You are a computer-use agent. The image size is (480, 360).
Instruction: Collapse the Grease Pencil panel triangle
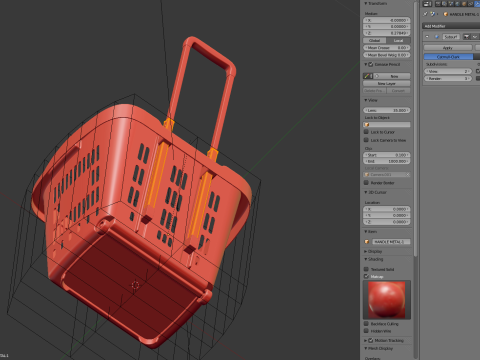pos(366,64)
